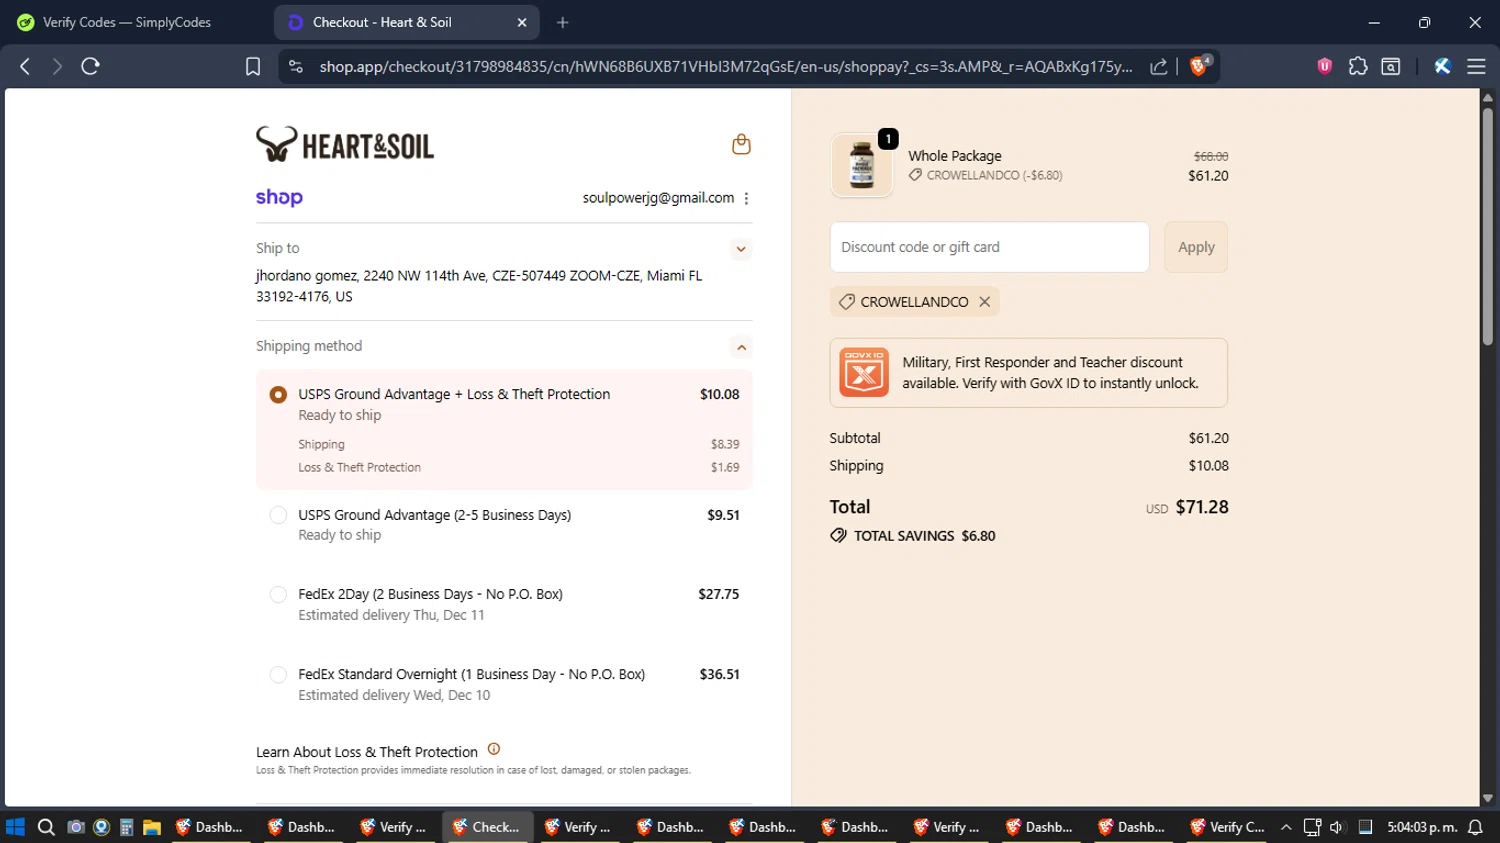This screenshot has height=843, width=1500.
Task: Click the Subtotal $61.20 value
Action: tap(1209, 438)
